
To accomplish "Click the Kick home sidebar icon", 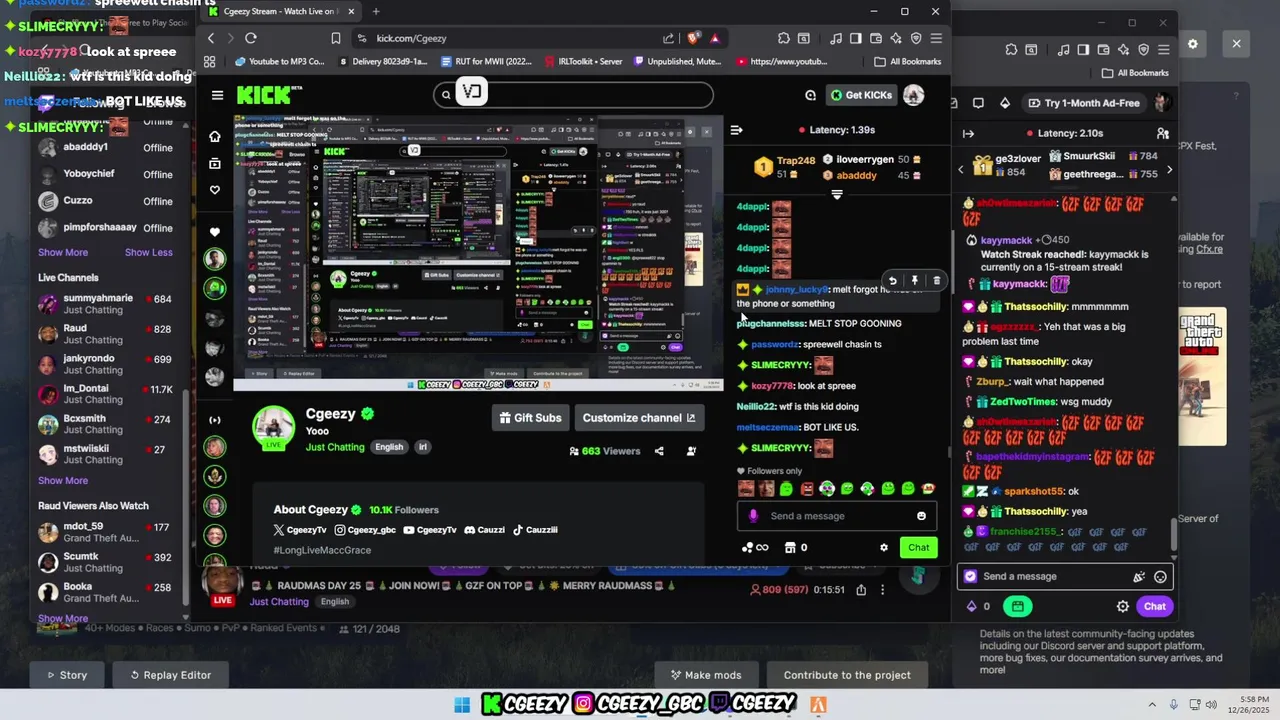I will [215, 136].
